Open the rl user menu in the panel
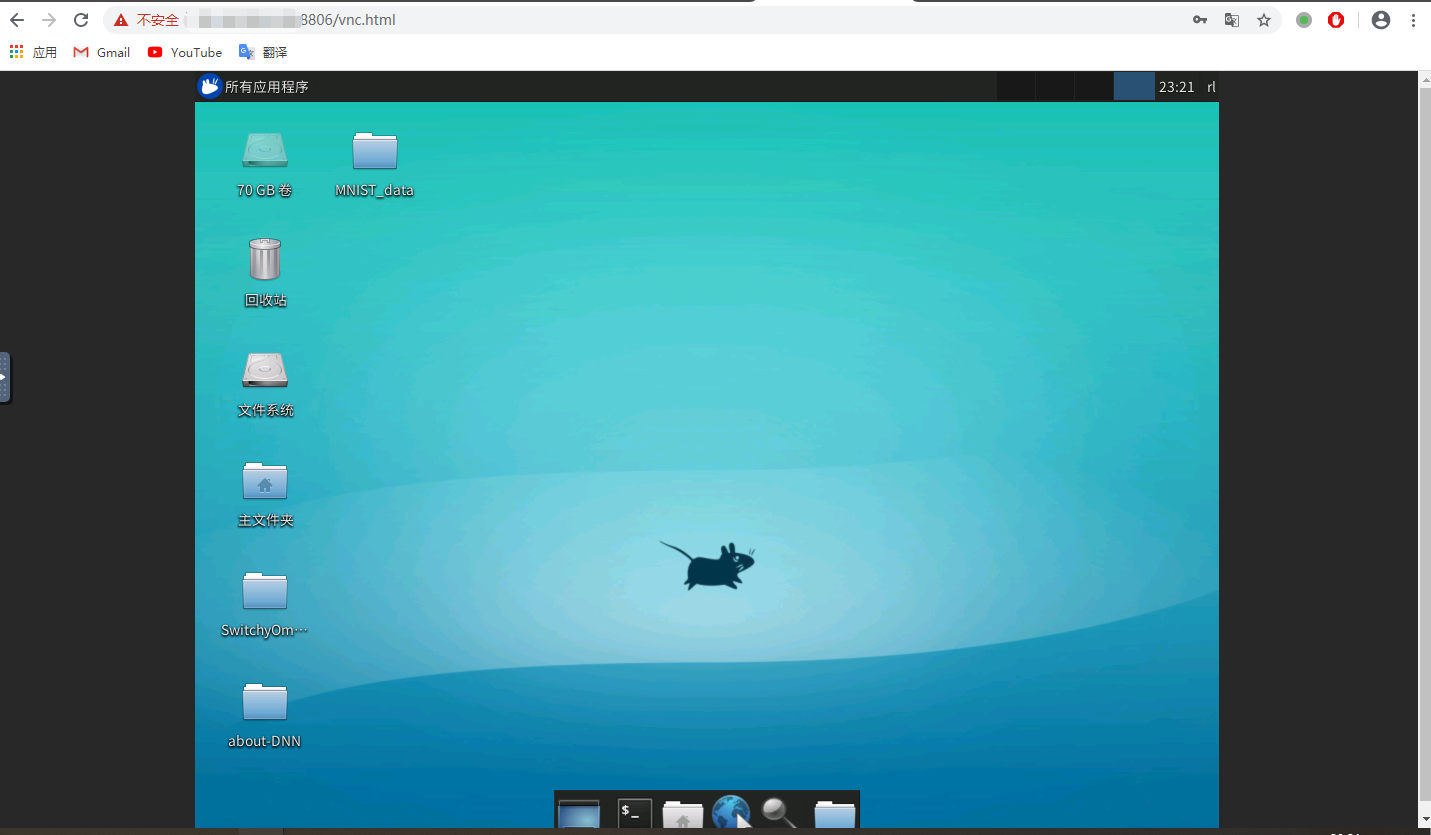Screen dimensions: 1431x835 [1211, 87]
